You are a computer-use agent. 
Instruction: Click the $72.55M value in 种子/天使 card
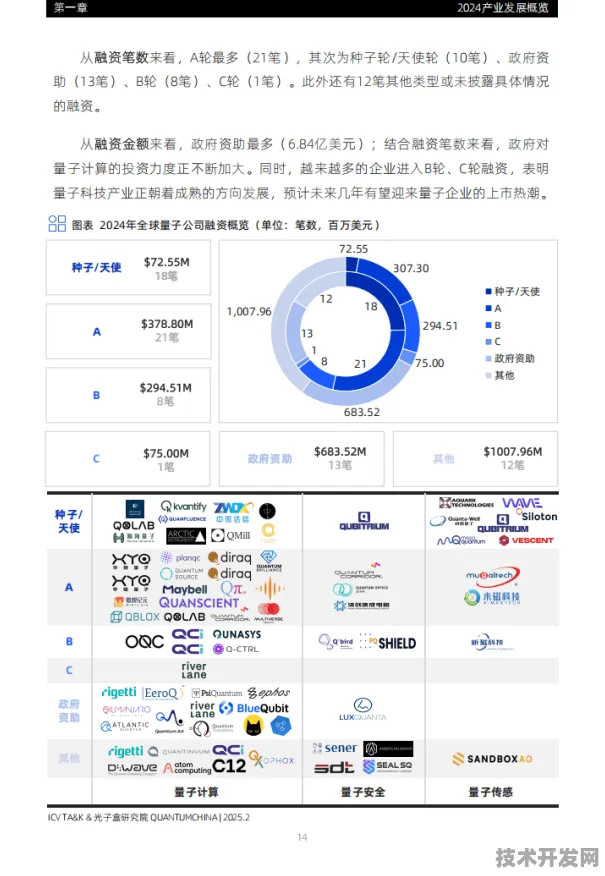pos(166,261)
